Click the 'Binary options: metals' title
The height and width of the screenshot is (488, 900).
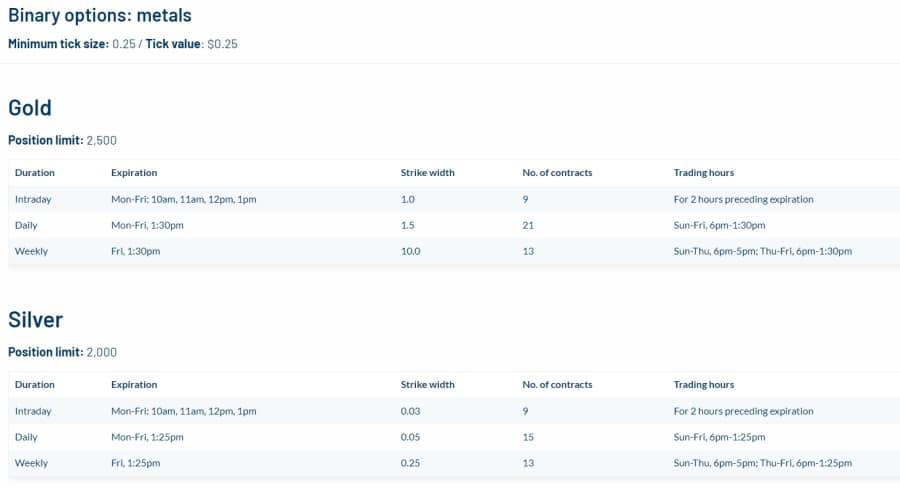click(100, 16)
